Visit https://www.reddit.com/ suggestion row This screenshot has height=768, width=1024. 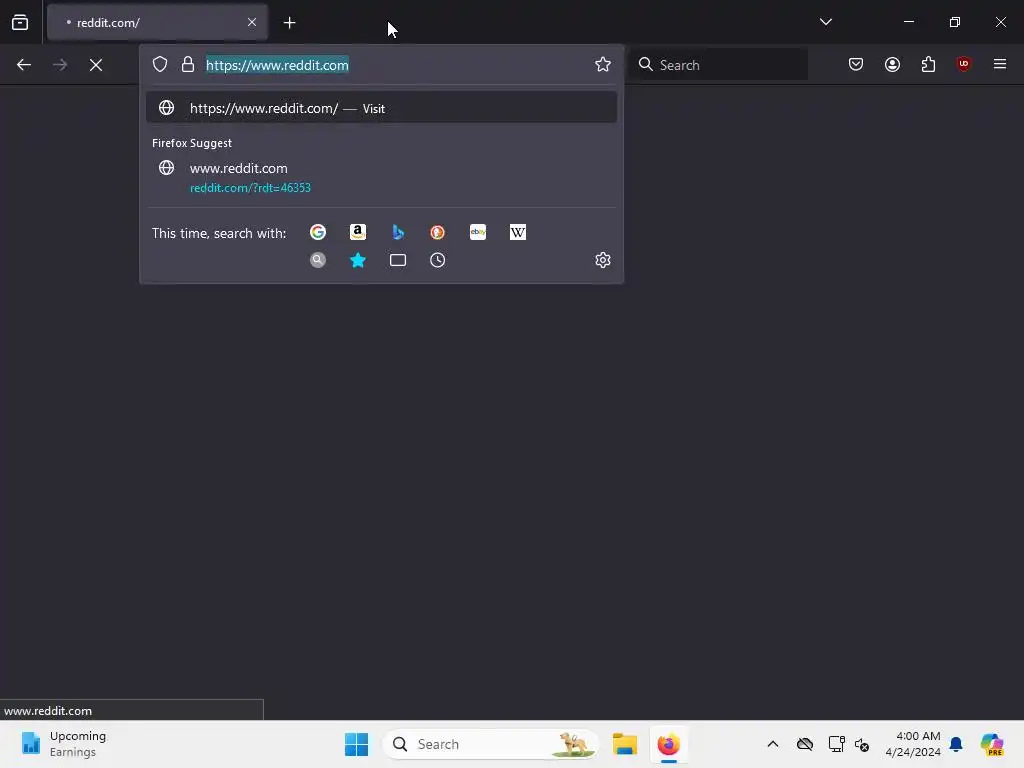[381, 108]
